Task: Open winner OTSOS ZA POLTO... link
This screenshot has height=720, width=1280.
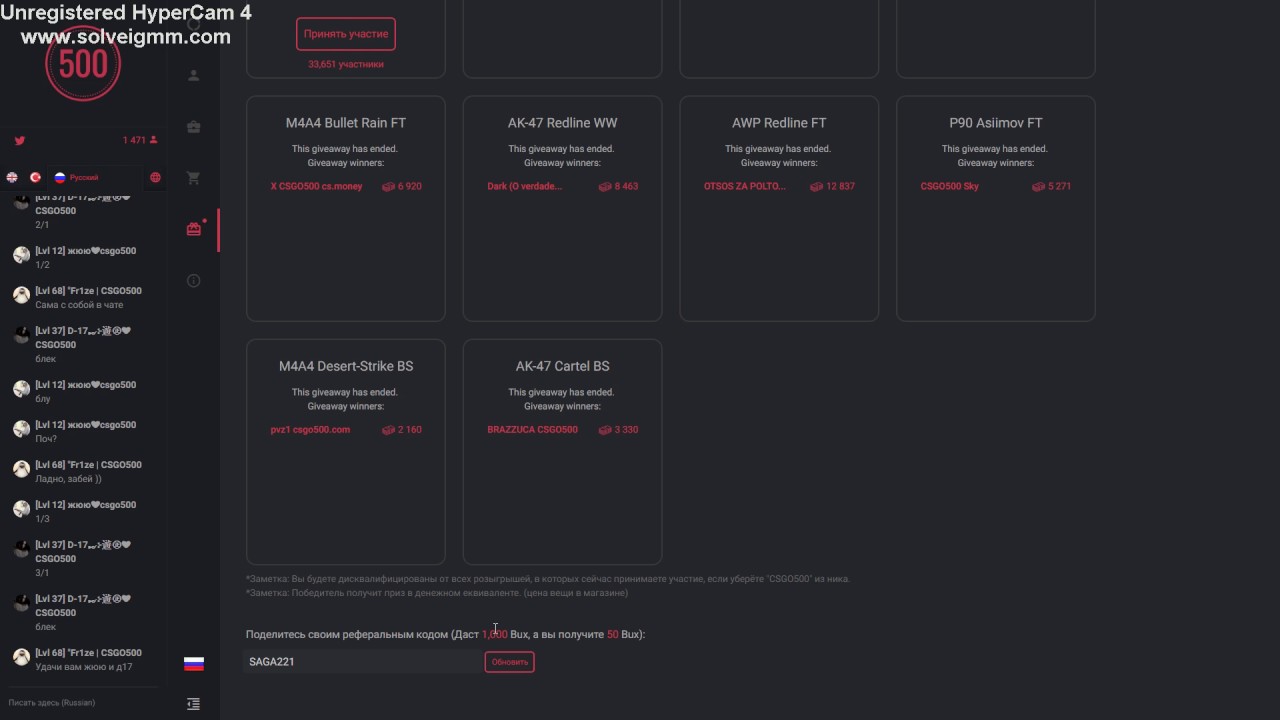Action: coord(745,186)
